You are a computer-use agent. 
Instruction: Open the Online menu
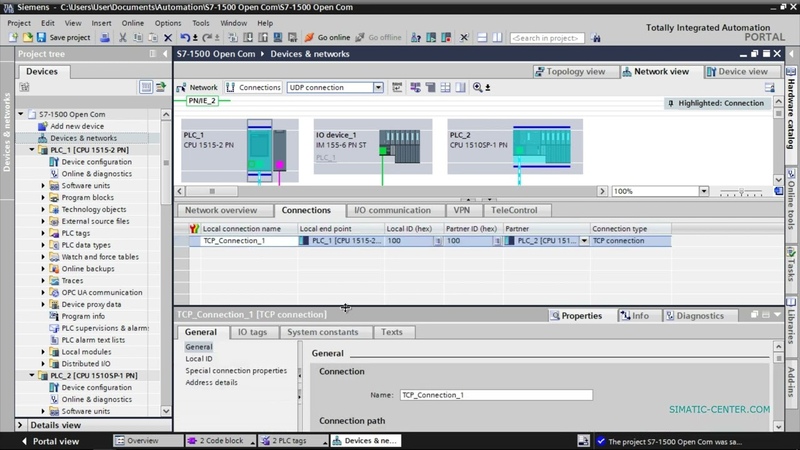click(133, 23)
